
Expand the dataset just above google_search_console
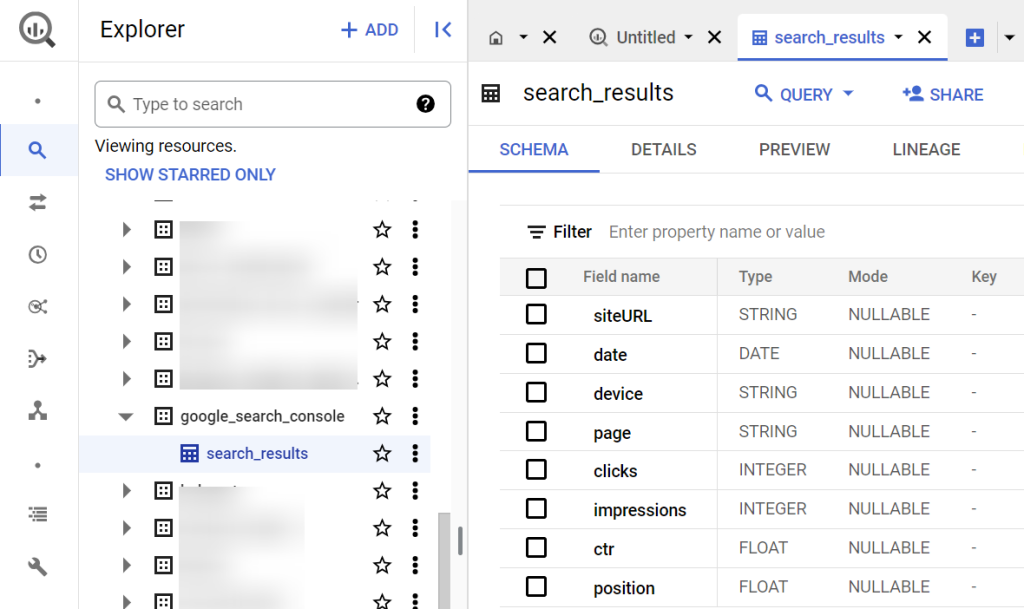tap(127, 379)
